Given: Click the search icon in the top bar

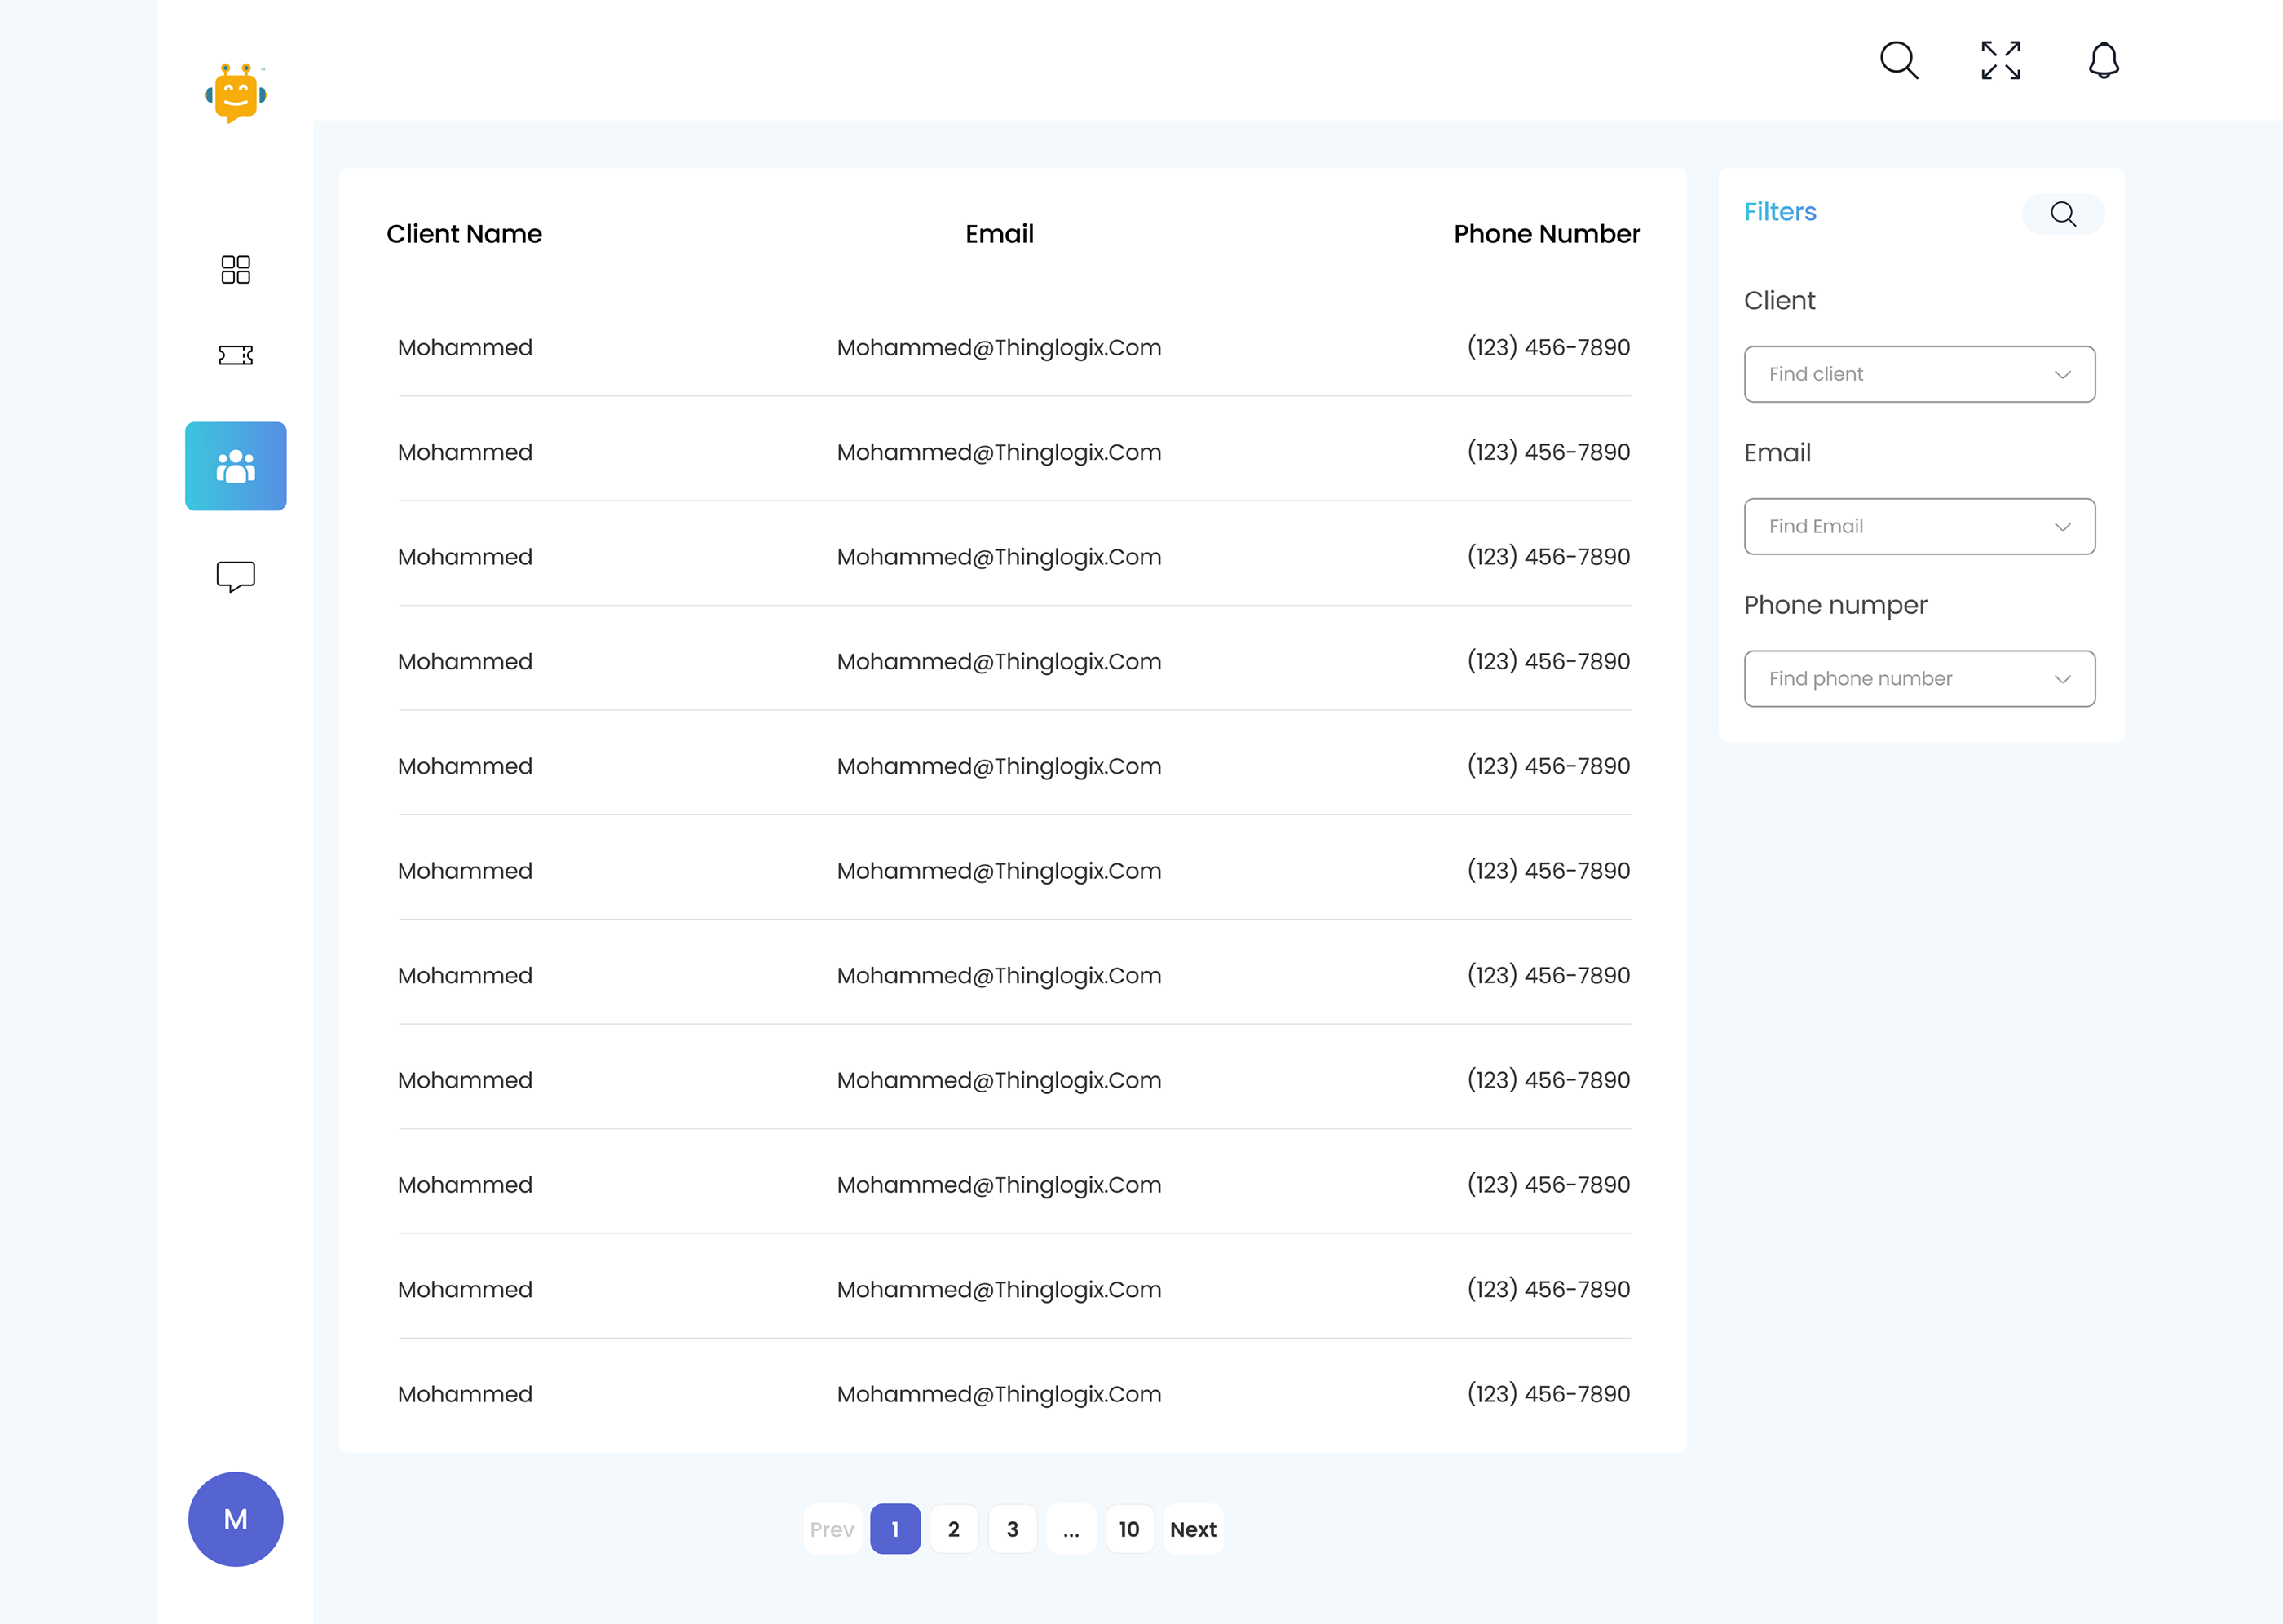Looking at the screenshot, I should pos(1898,61).
